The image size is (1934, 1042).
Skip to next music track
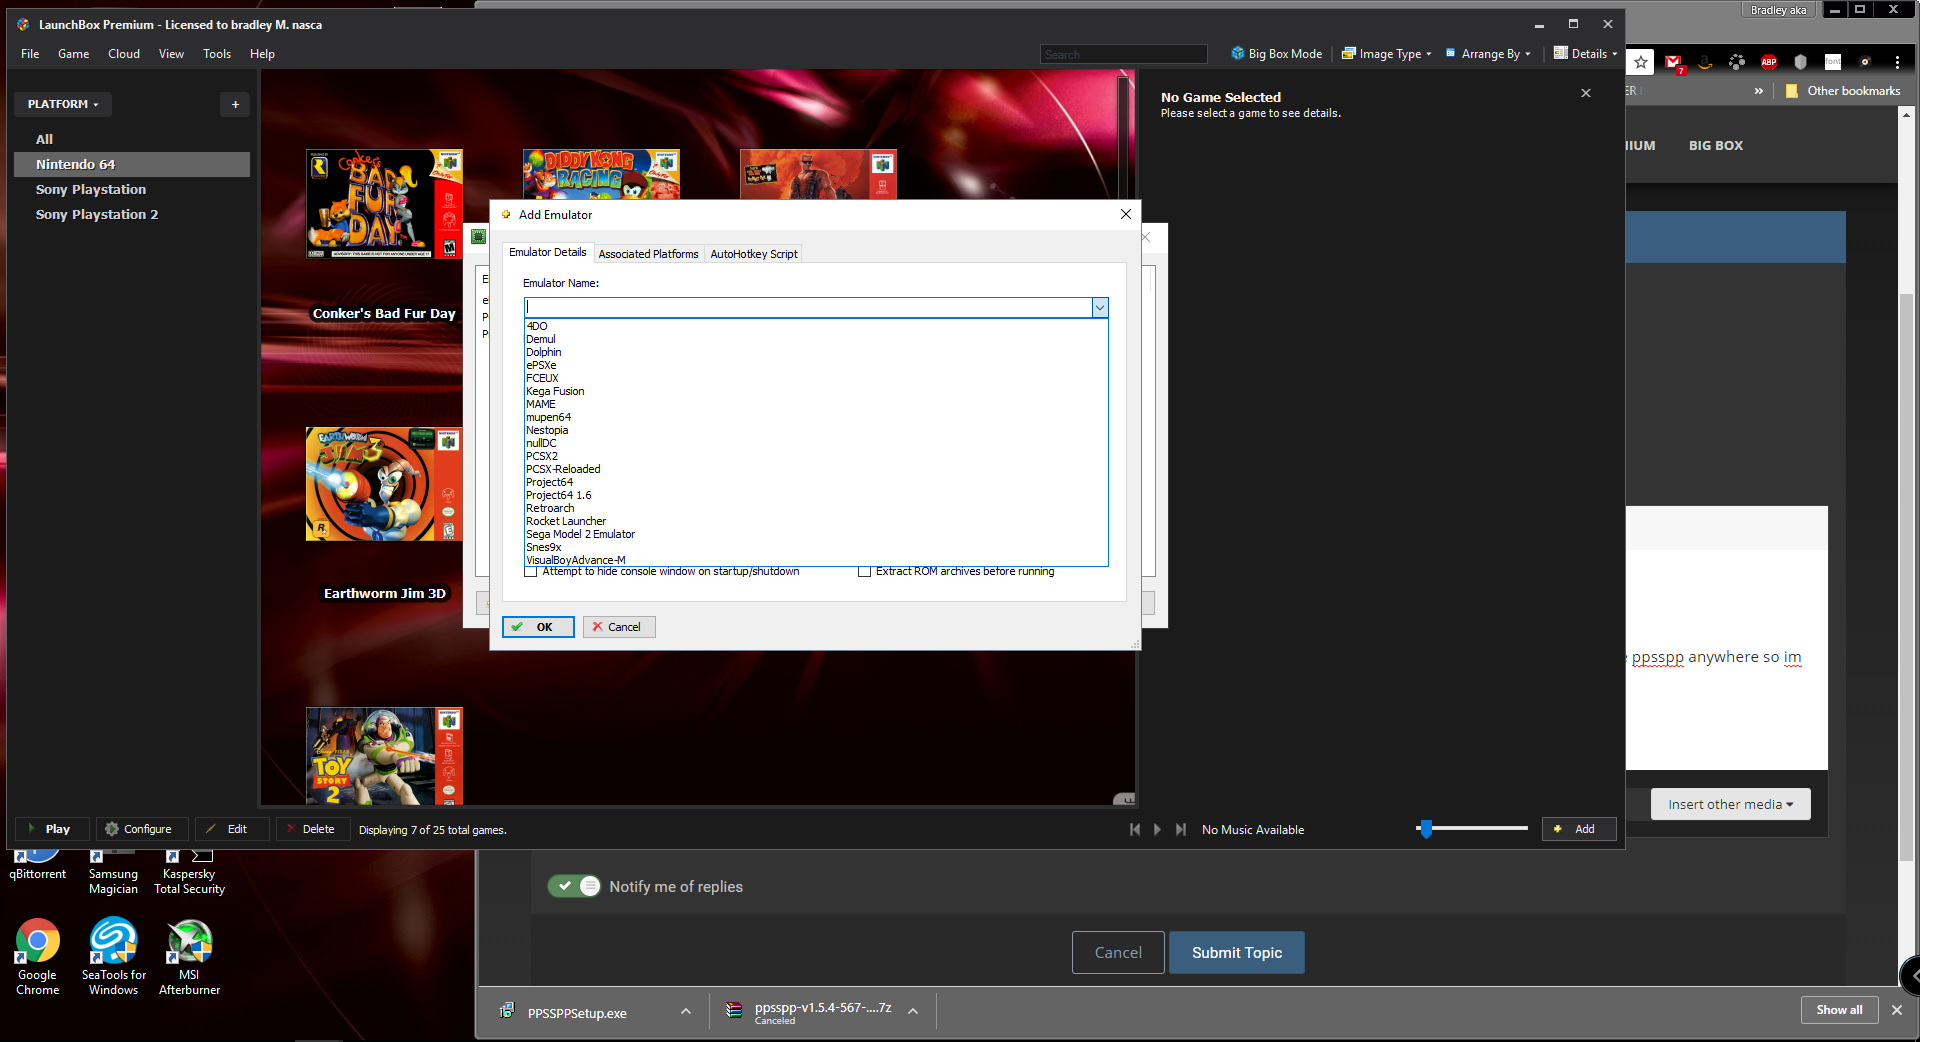coord(1181,829)
